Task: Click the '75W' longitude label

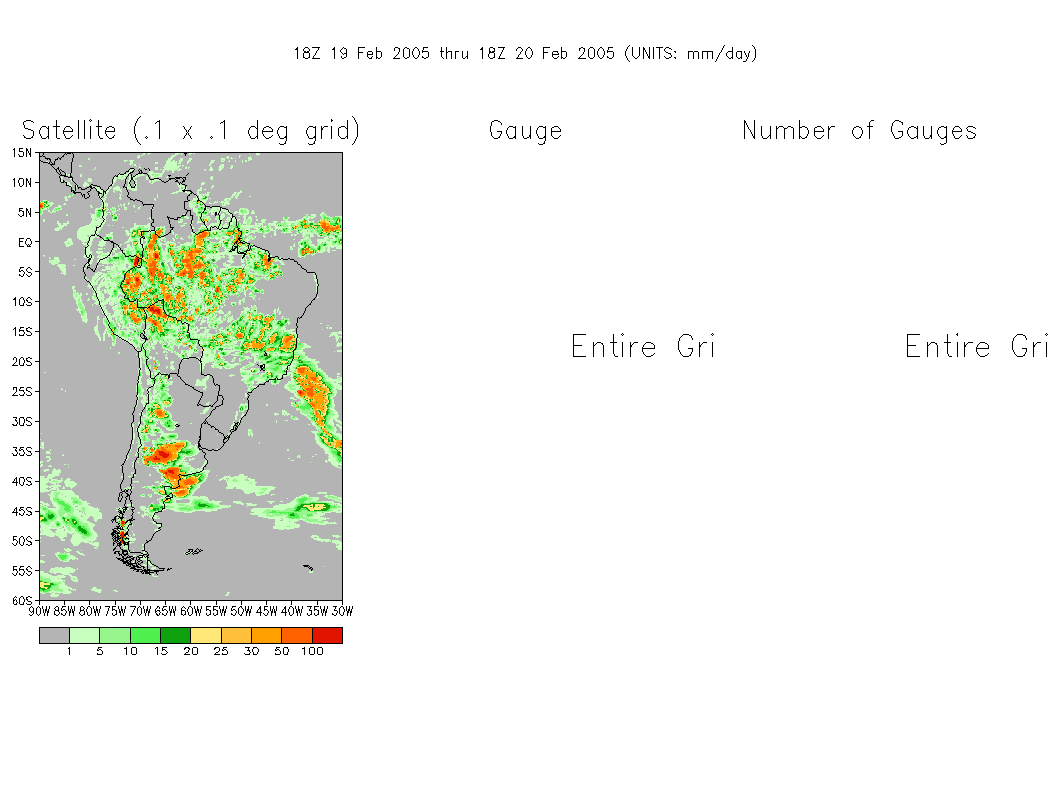Action: (115, 611)
